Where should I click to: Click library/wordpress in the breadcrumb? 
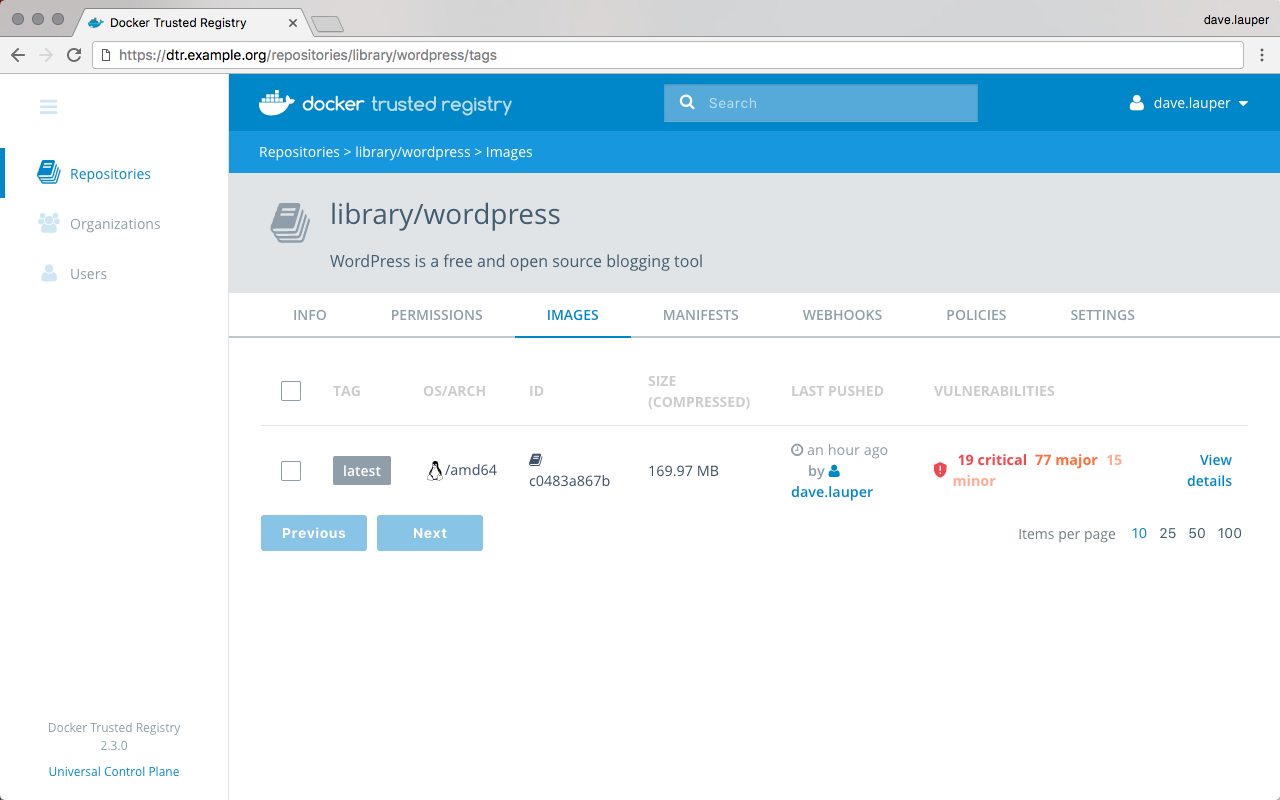click(x=412, y=152)
